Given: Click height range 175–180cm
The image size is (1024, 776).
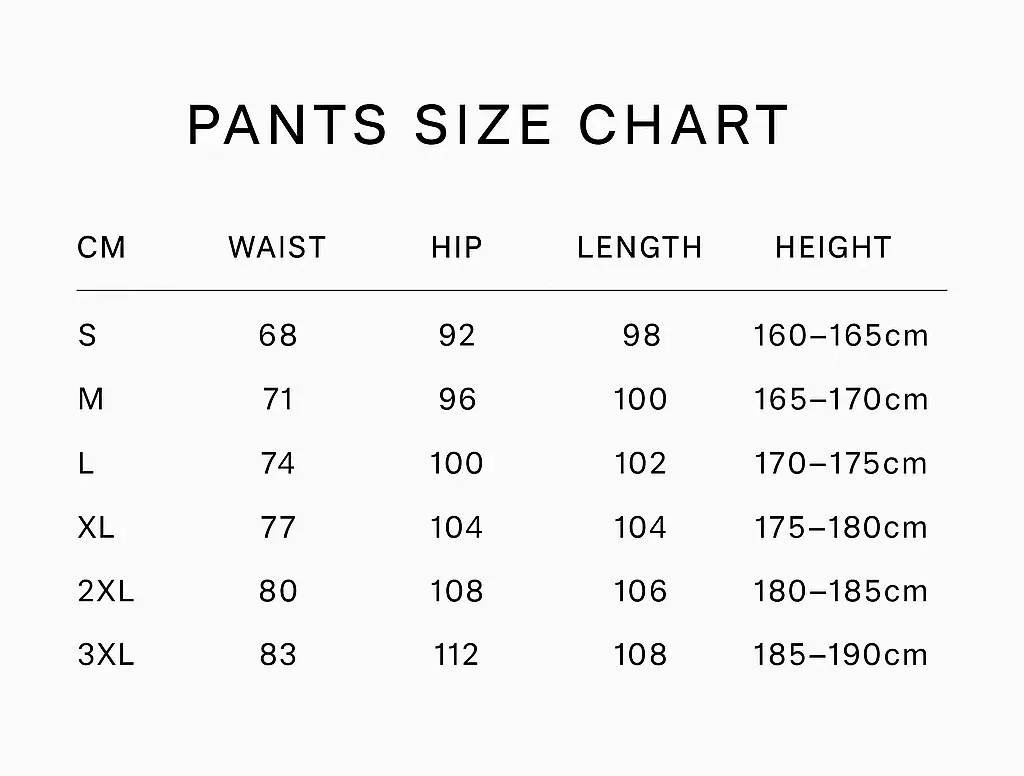Looking at the screenshot, I should coord(841,527).
